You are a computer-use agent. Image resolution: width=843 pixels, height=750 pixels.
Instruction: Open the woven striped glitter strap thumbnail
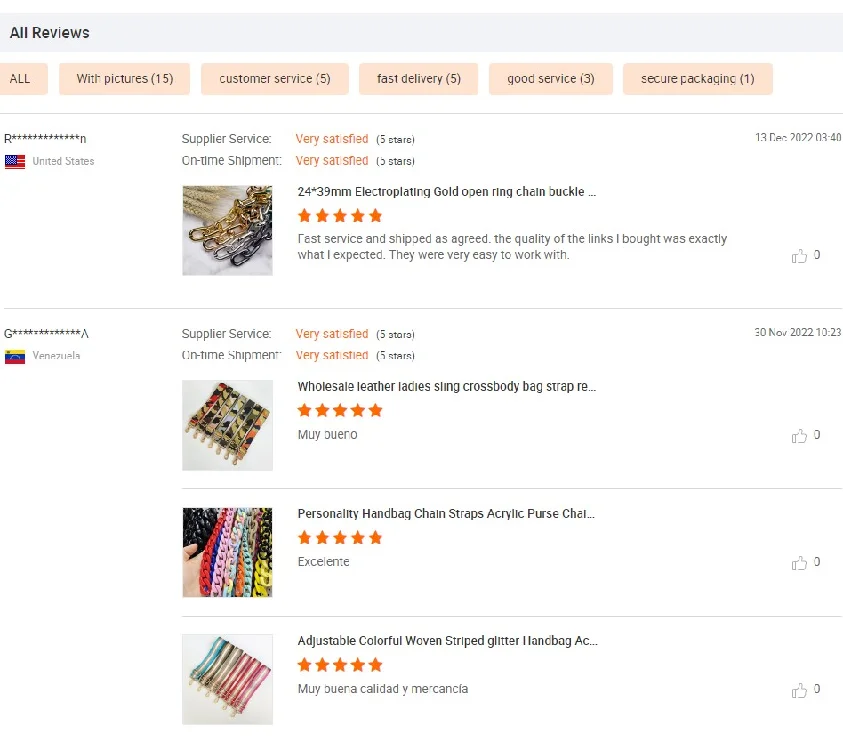(x=227, y=680)
